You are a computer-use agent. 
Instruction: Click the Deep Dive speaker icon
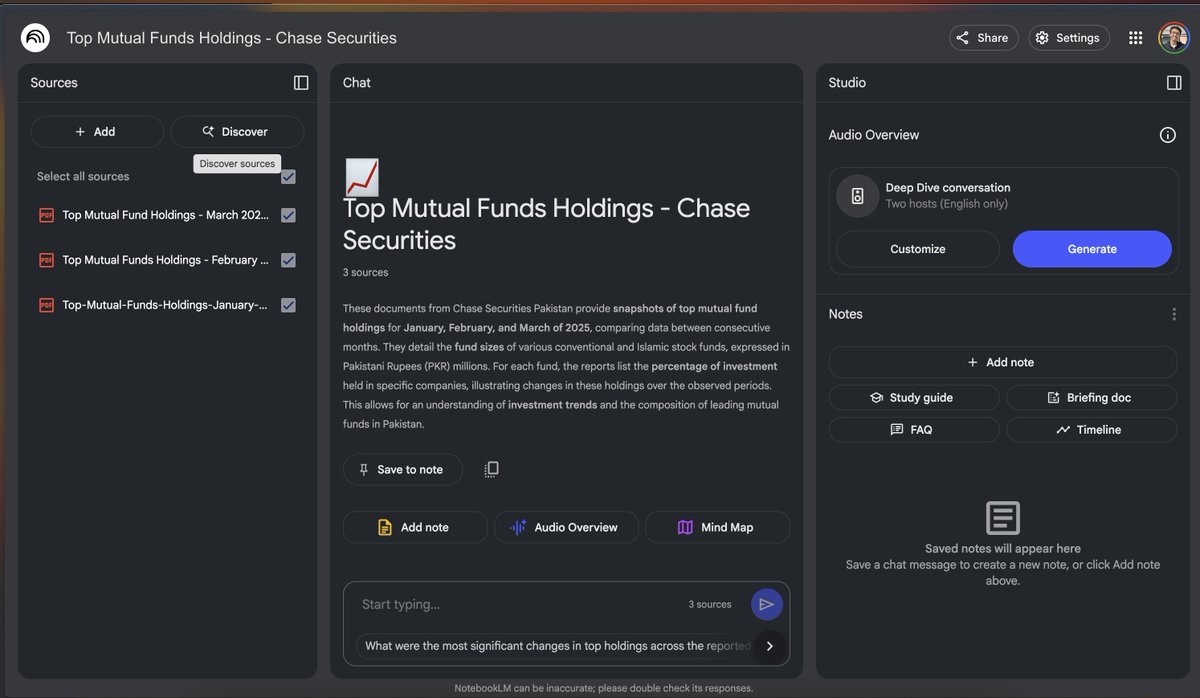pyautogui.click(x=857, y=195)
